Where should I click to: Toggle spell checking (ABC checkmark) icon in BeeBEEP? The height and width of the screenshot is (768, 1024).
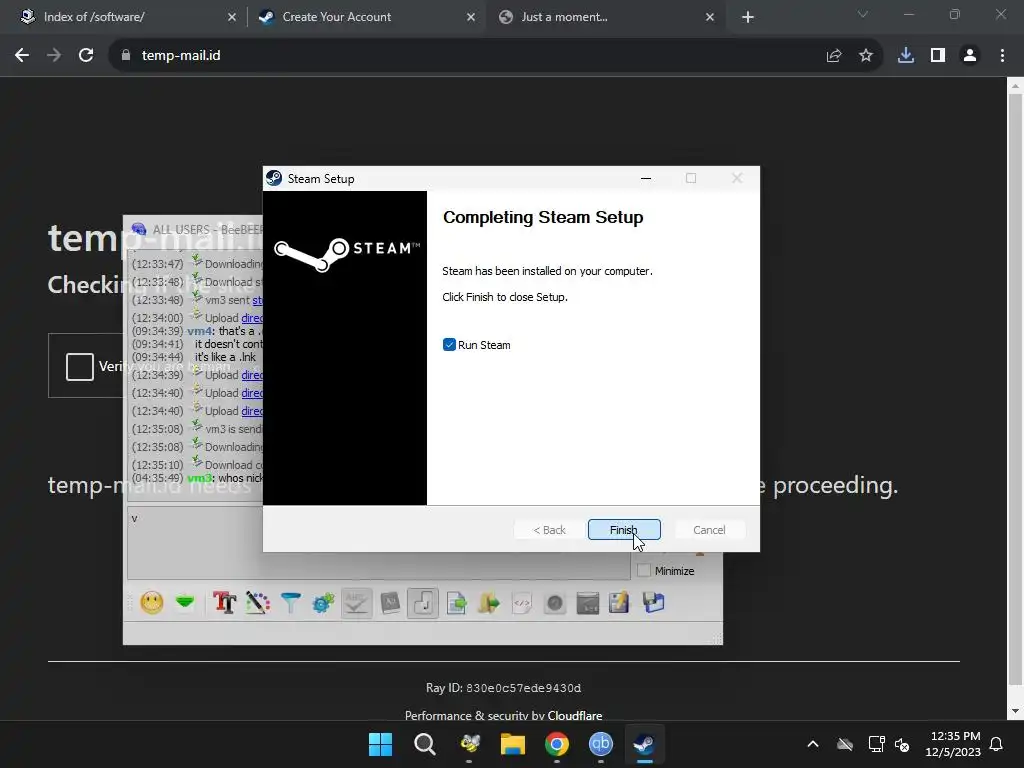(357, 602)
